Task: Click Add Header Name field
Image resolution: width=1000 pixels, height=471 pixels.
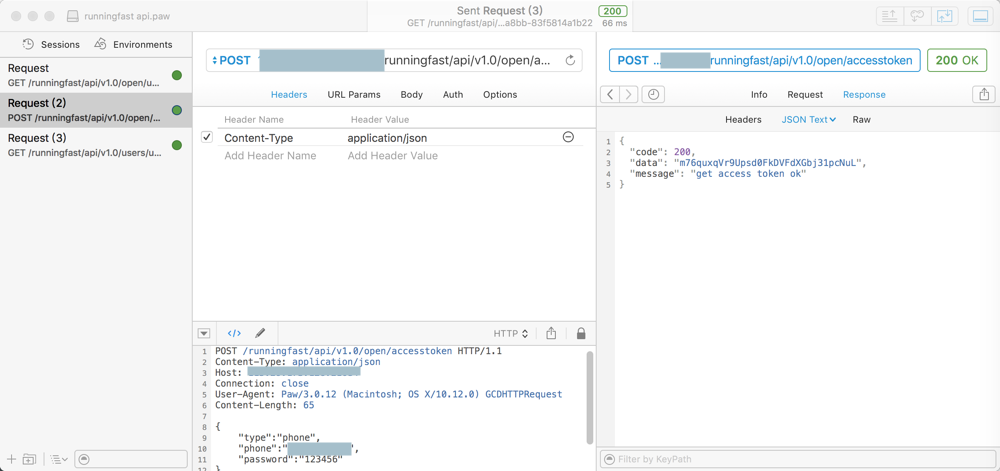Action: click(270, 156)
